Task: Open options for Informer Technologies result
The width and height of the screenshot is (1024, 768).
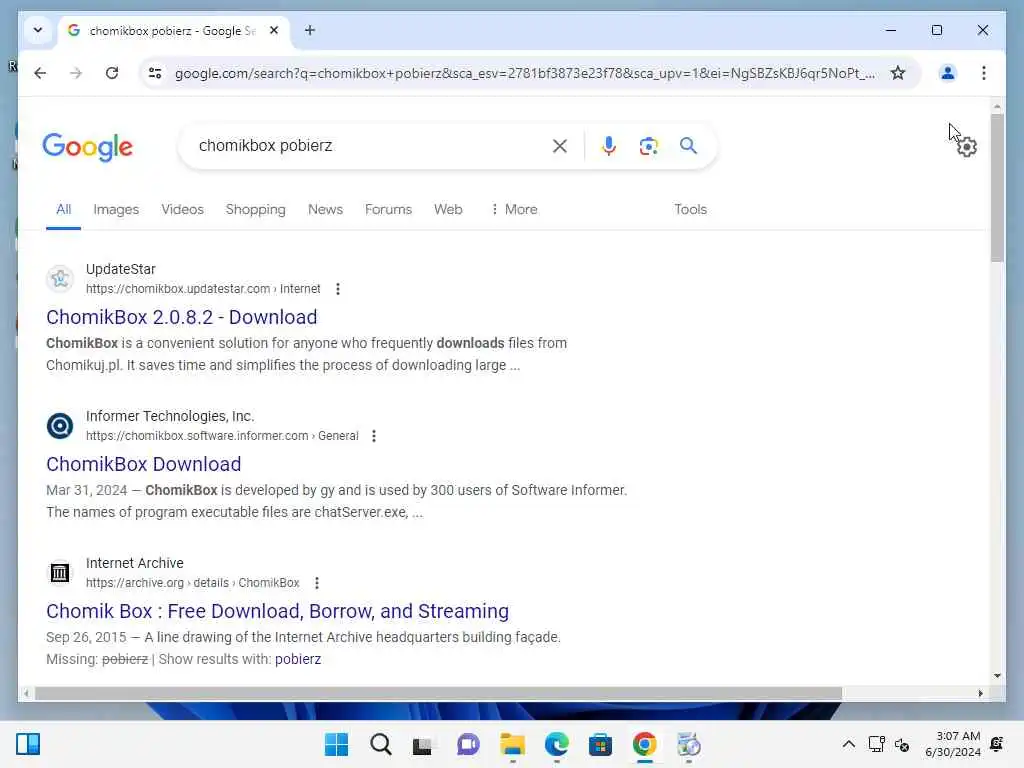Action: coord(374,436)
